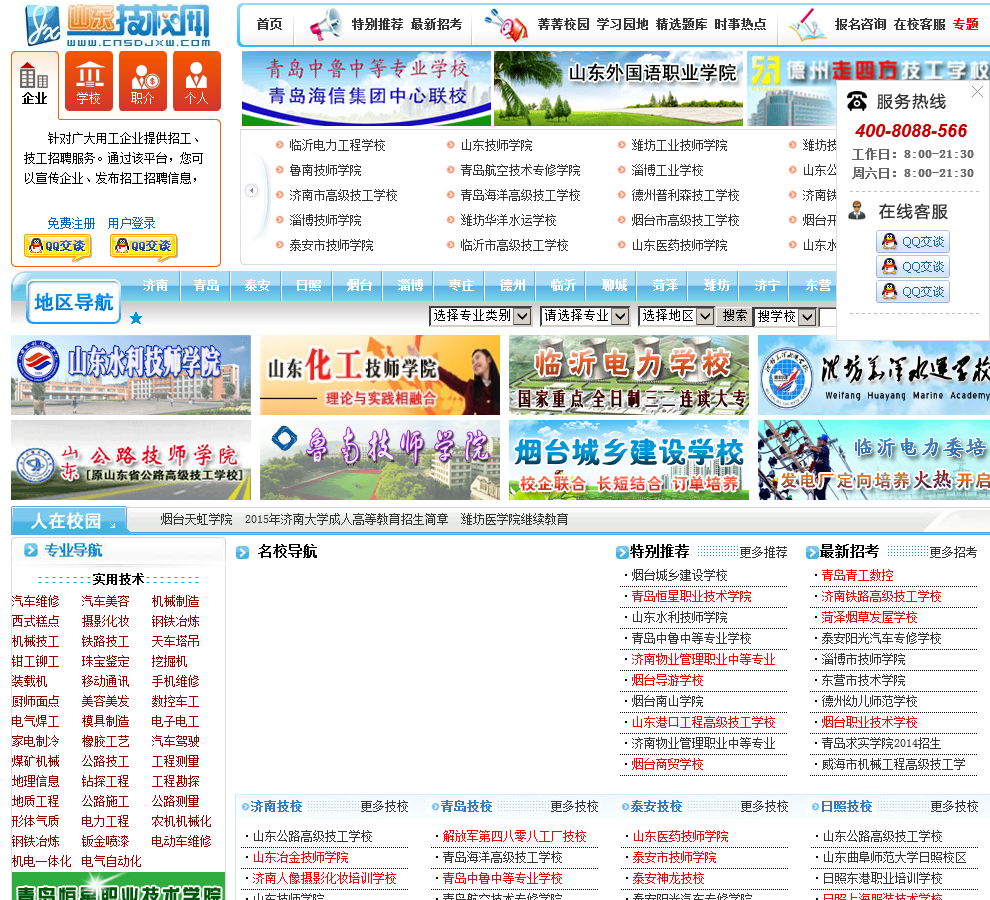Screen dimensions: 990x900
Task: Go to 首页 in top navigation
Action: tap(270, 25)
